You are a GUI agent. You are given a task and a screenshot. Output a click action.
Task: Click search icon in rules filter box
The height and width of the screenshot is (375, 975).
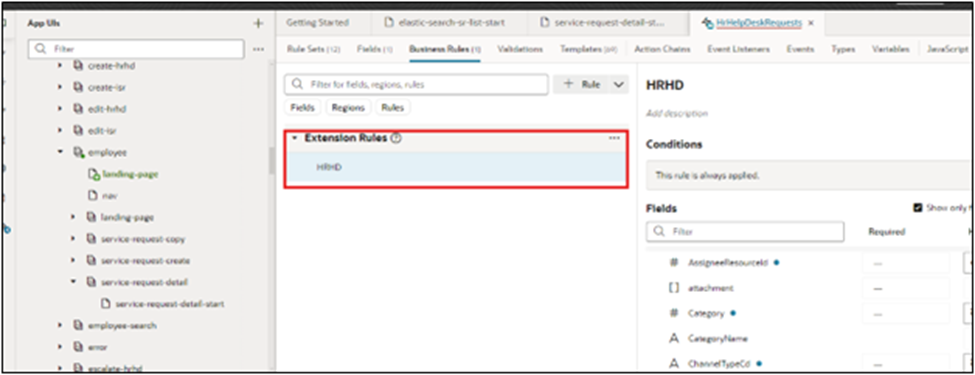[x=297, y=84]
